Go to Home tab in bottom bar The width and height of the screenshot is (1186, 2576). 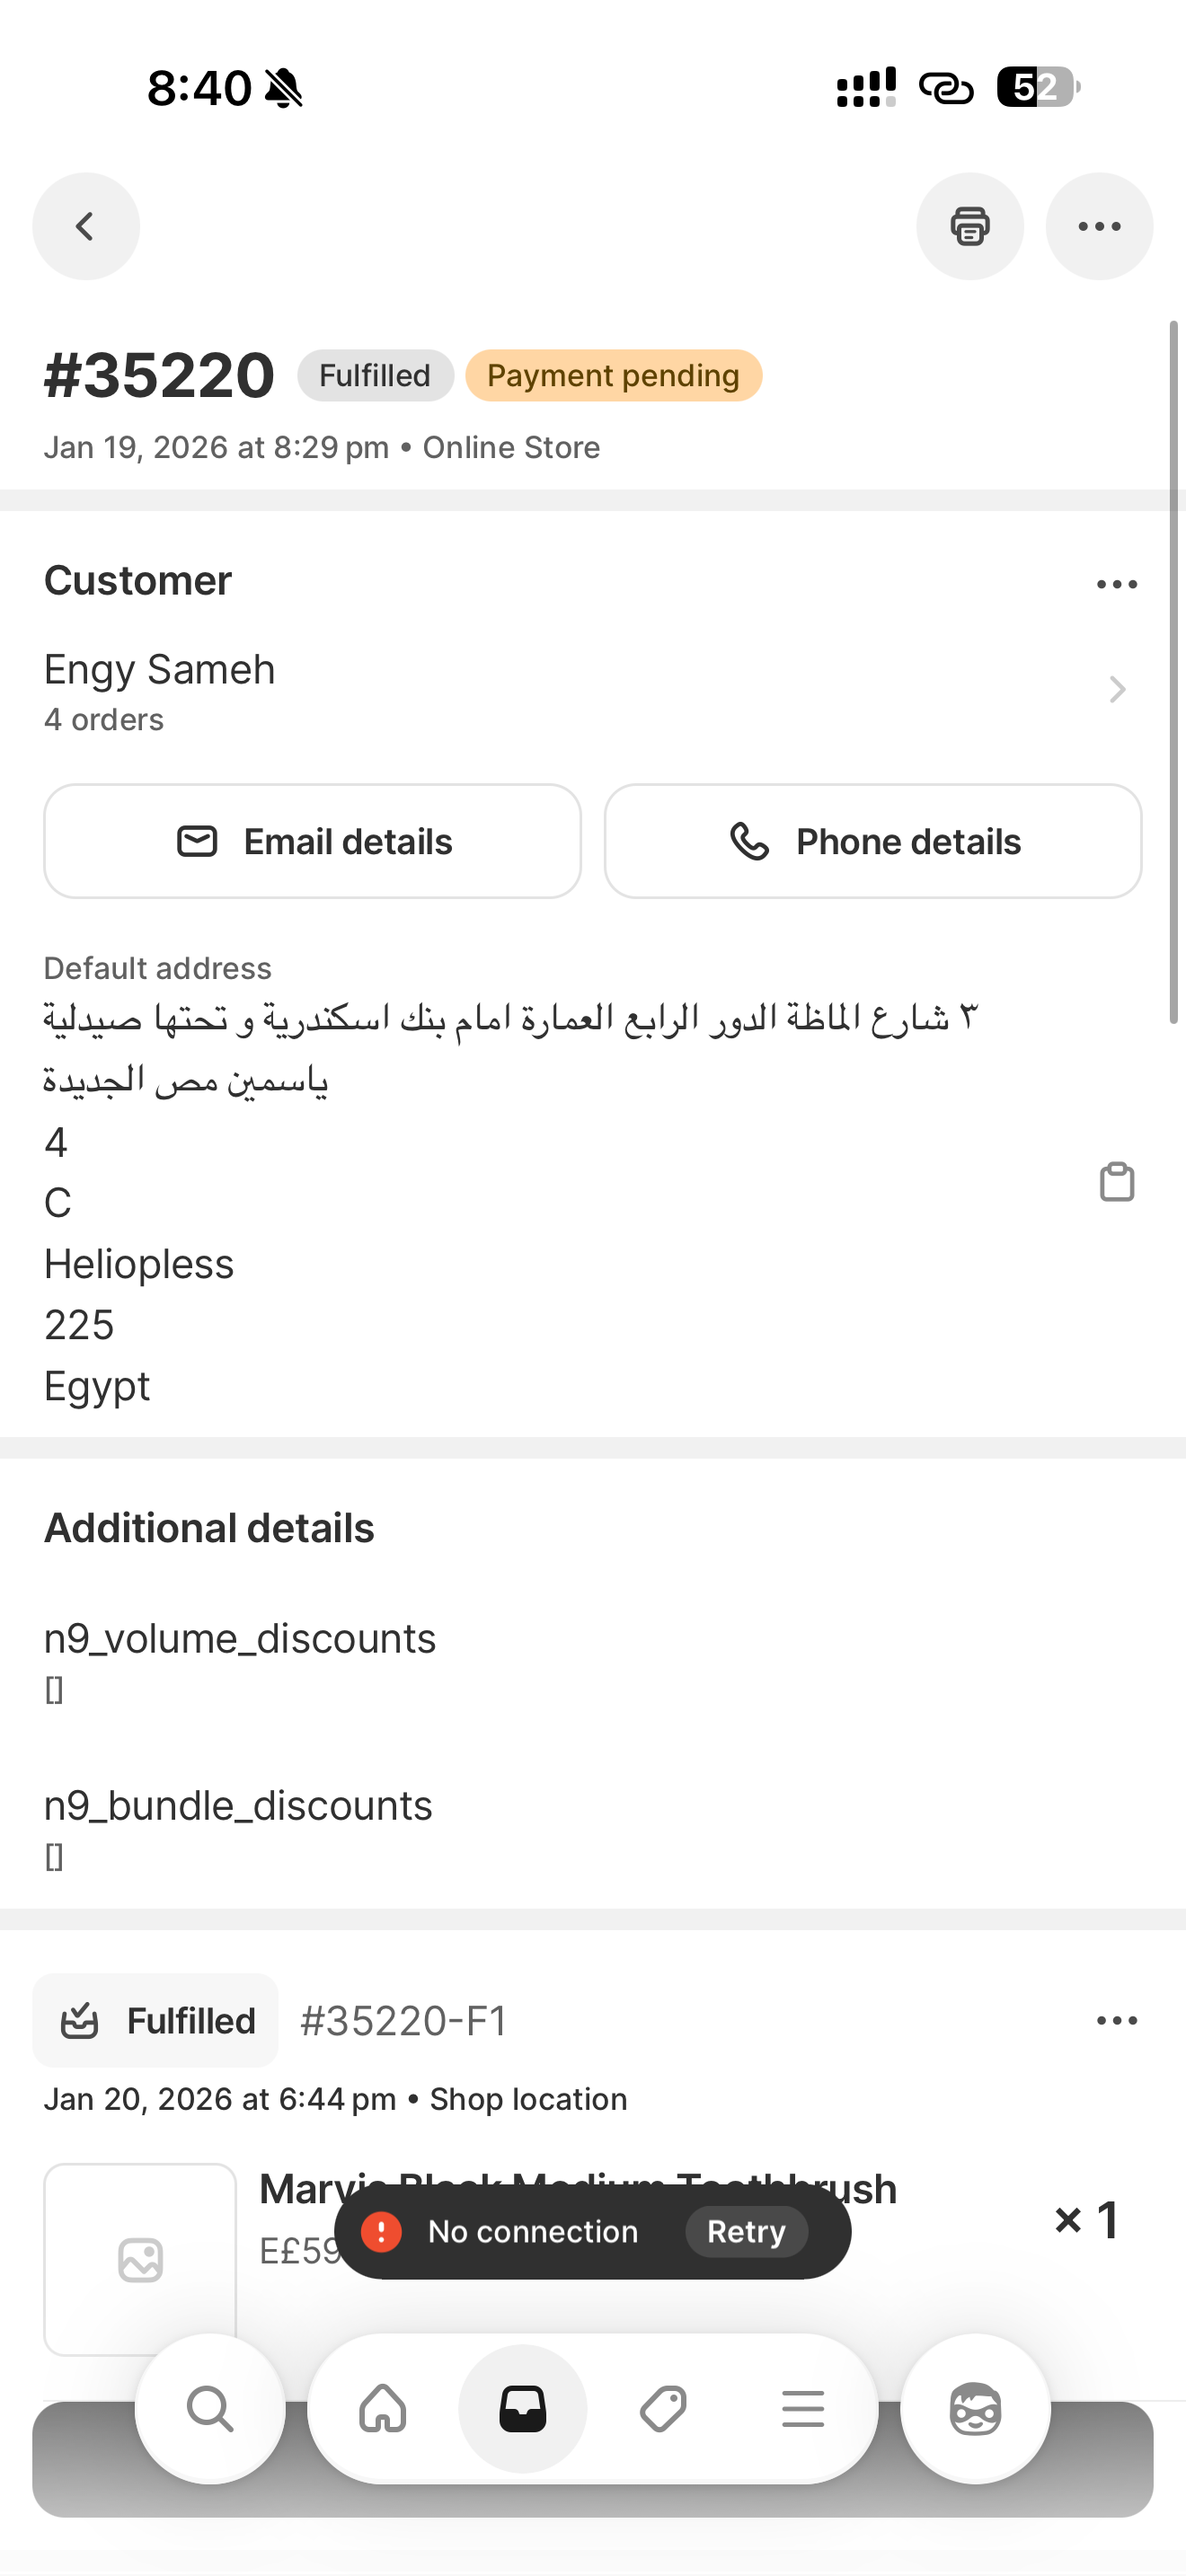pos(383,2408)
